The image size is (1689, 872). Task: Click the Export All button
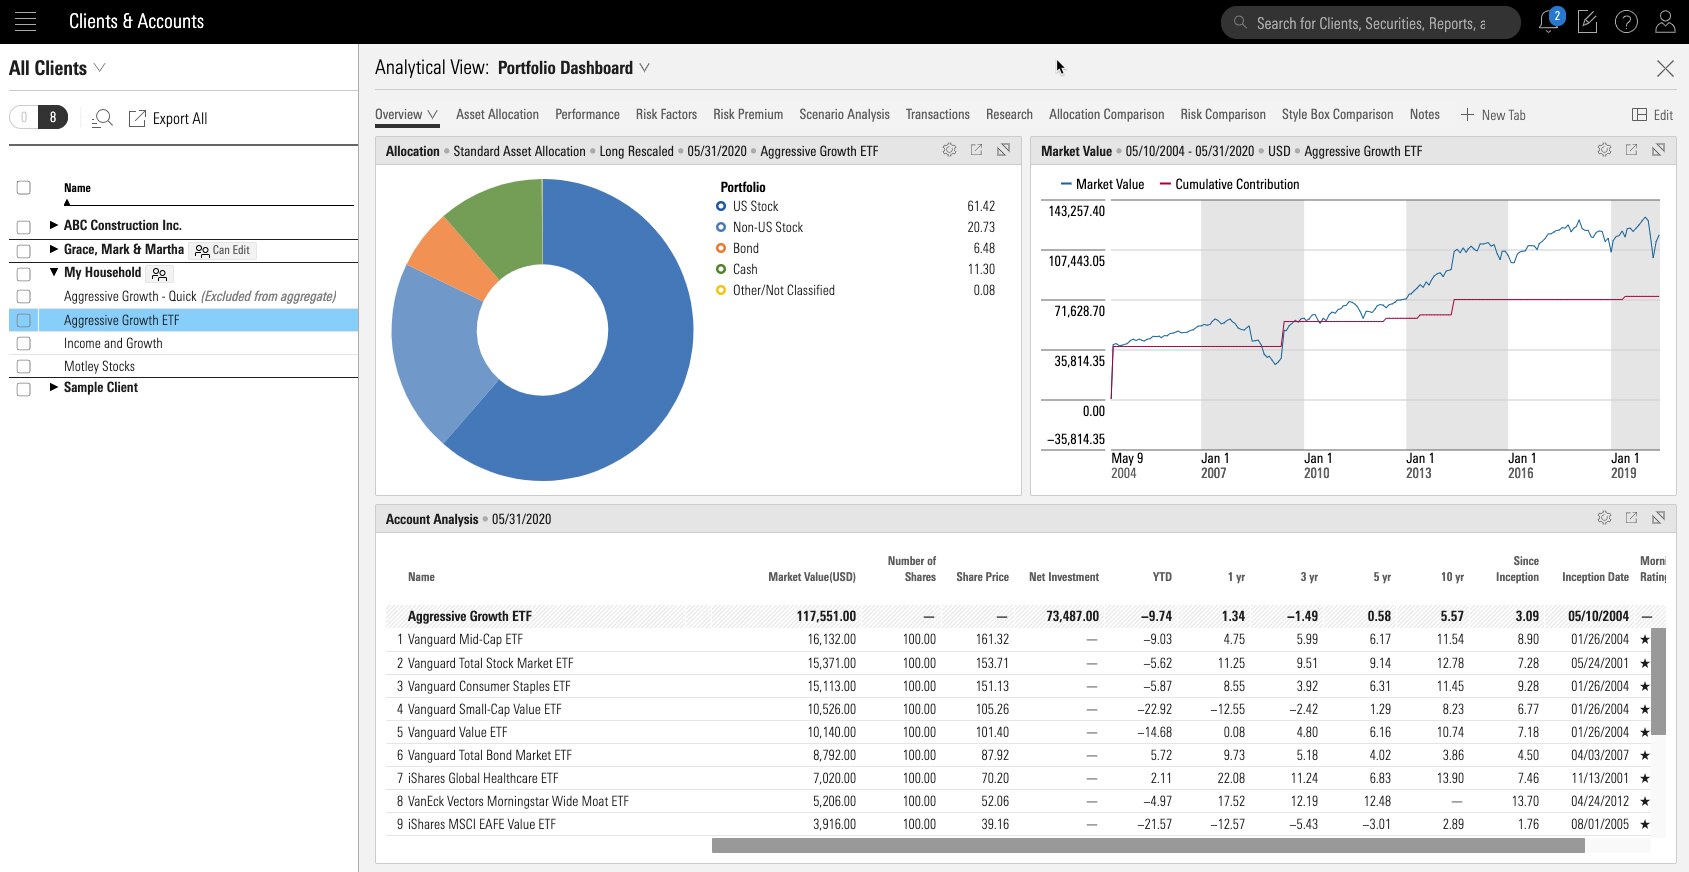(x=168, y=118)
